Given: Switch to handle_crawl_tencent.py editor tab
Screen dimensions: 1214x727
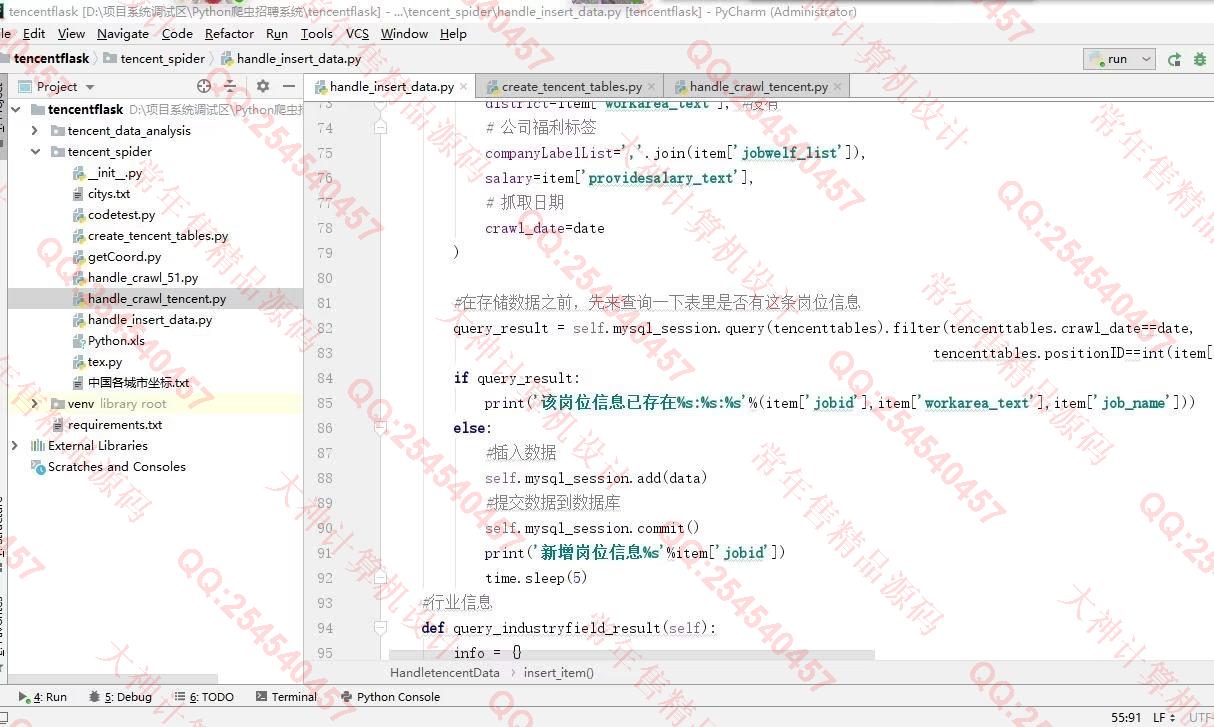Looking at the screenshot, I should [x=758, y=87].
